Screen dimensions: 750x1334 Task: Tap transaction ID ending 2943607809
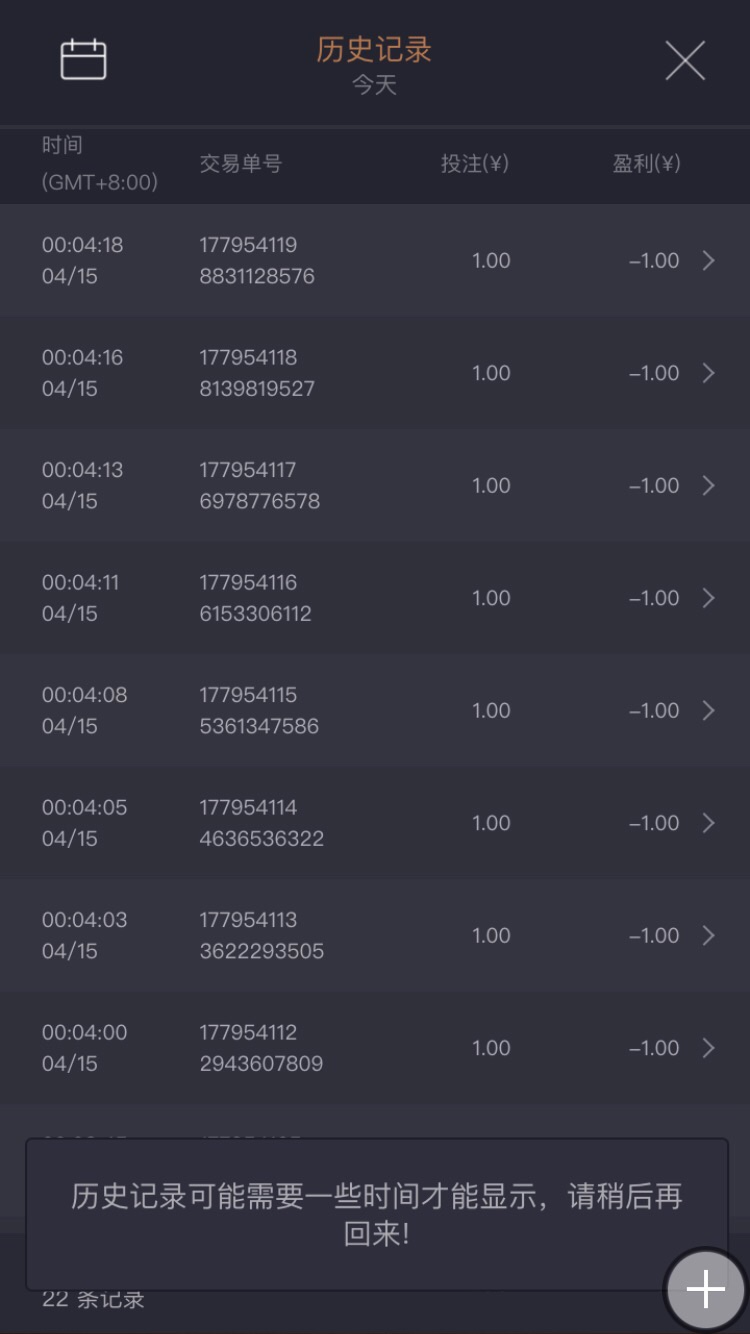(x=261, y=1048)
